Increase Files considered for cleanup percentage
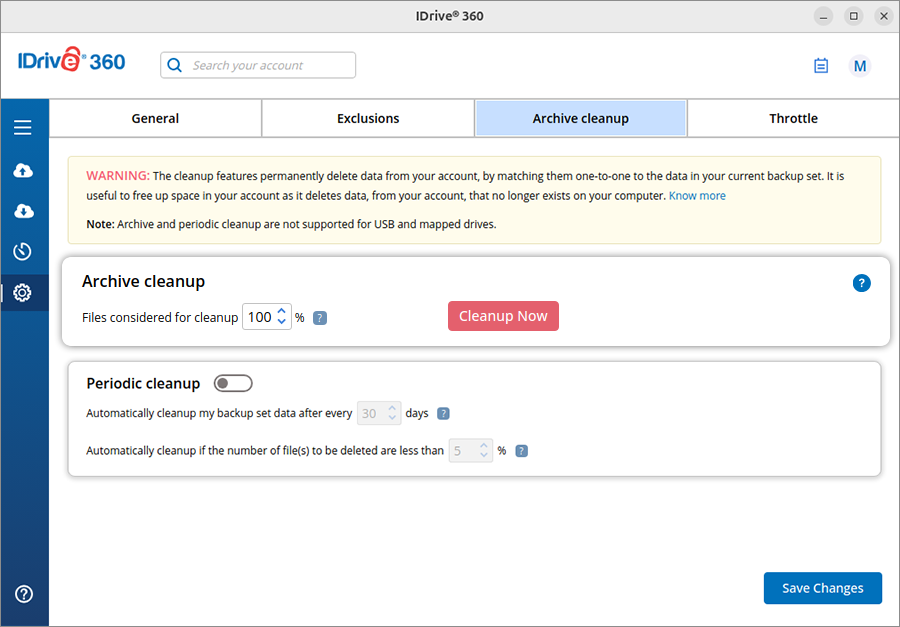 (281, 311)
